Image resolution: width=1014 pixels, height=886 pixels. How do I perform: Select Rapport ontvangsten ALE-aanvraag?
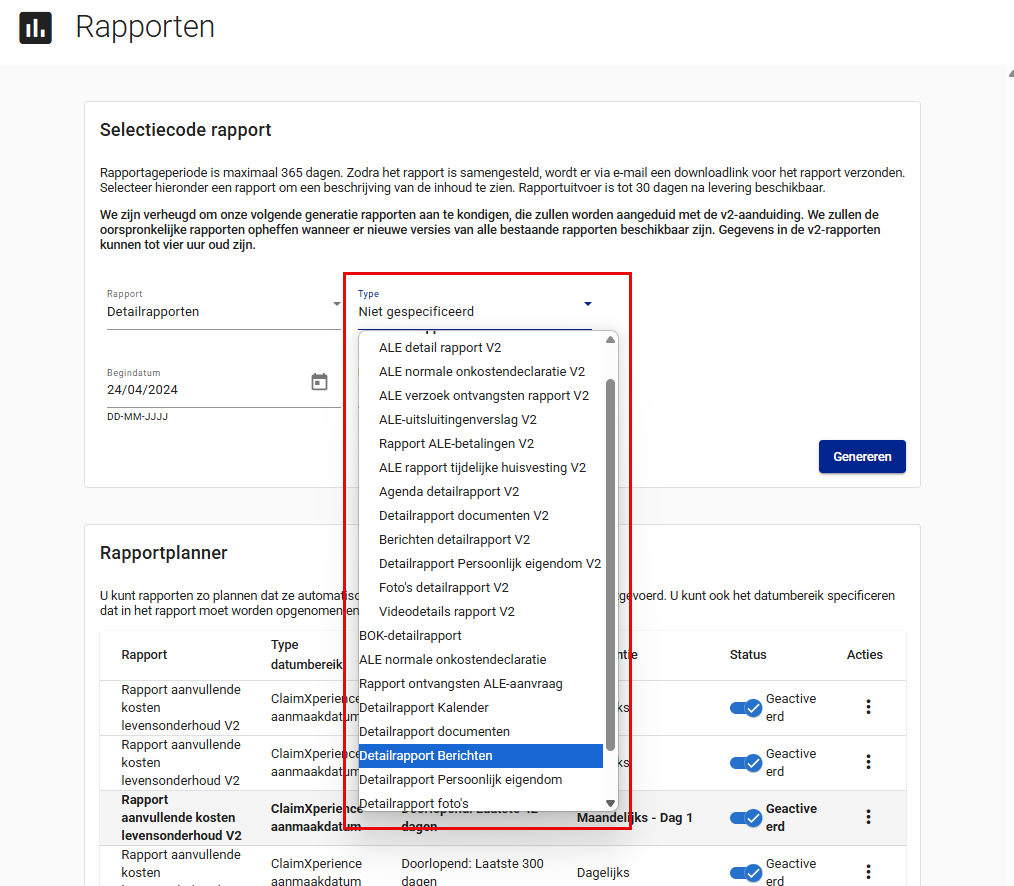[481, 684]
